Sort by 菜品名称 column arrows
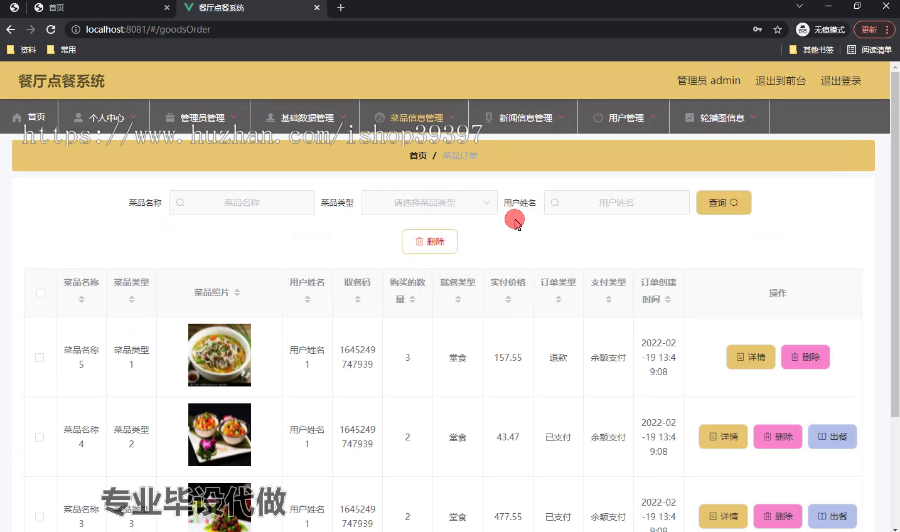 click(82, 299)
